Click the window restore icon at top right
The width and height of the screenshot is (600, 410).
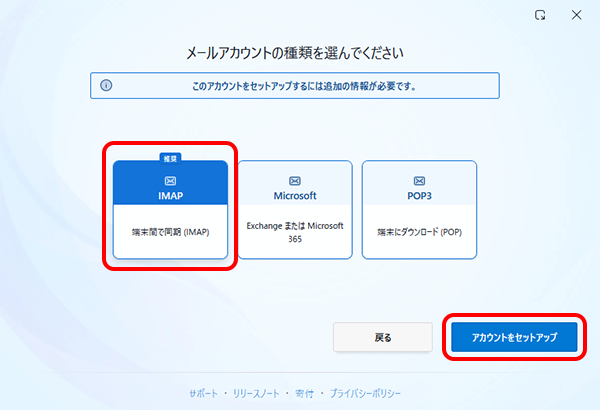[x=540, y=15]
